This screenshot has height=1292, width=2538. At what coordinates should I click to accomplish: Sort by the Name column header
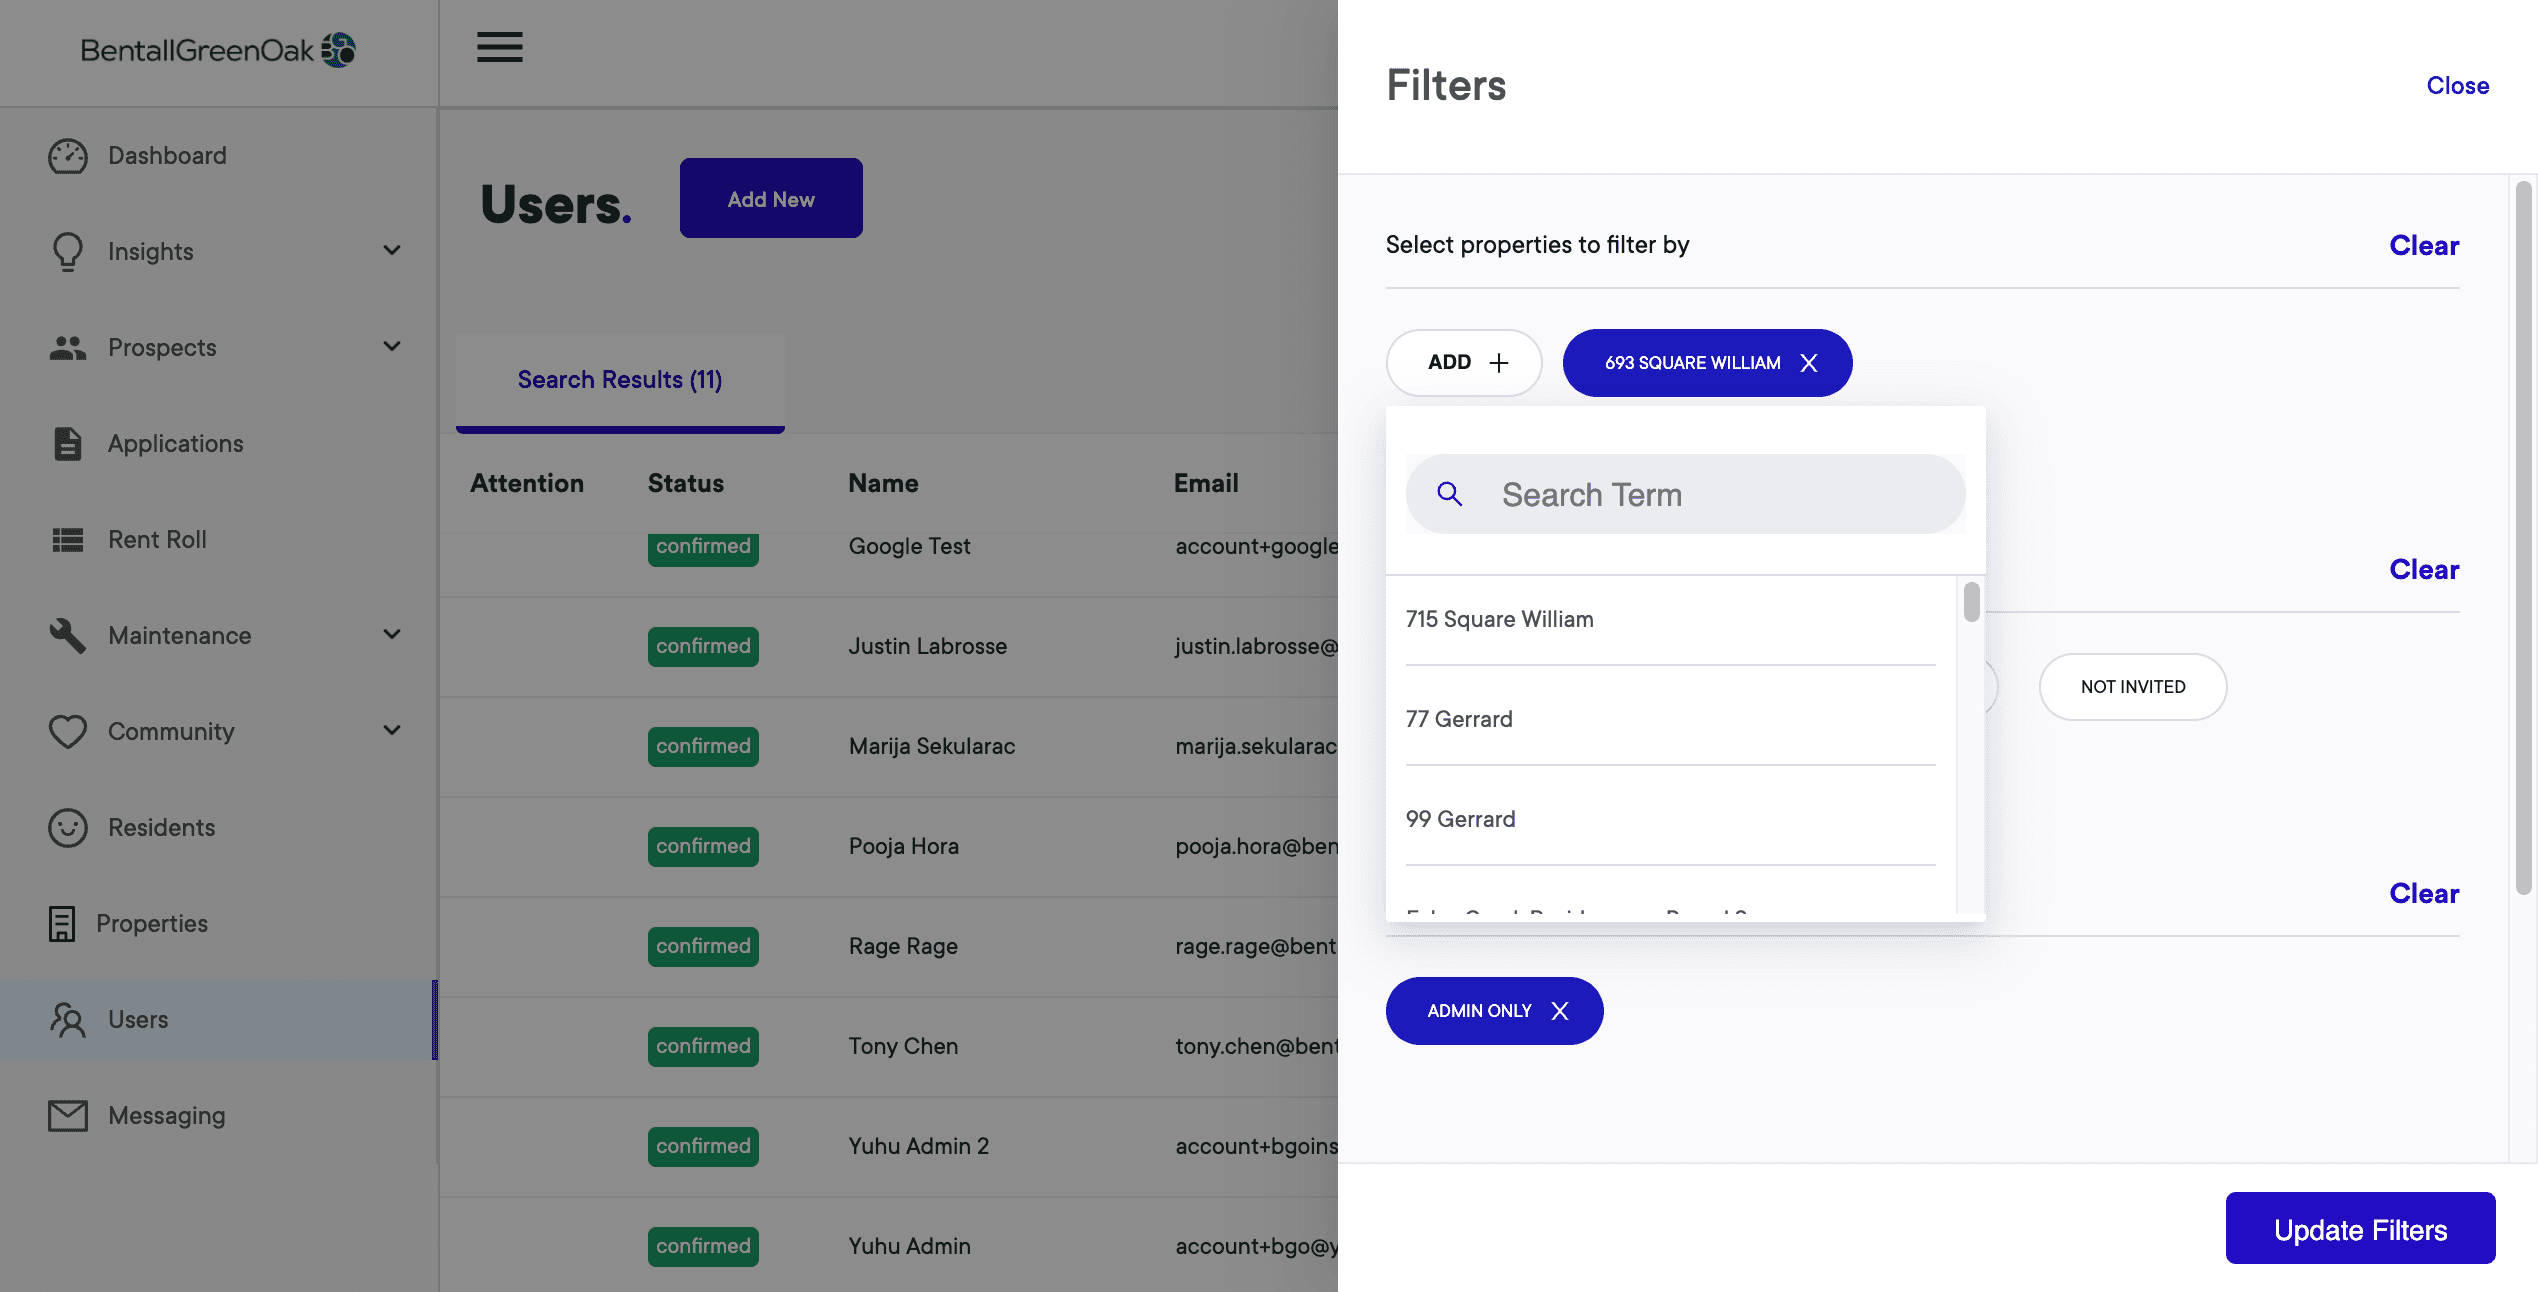point(883,484)
